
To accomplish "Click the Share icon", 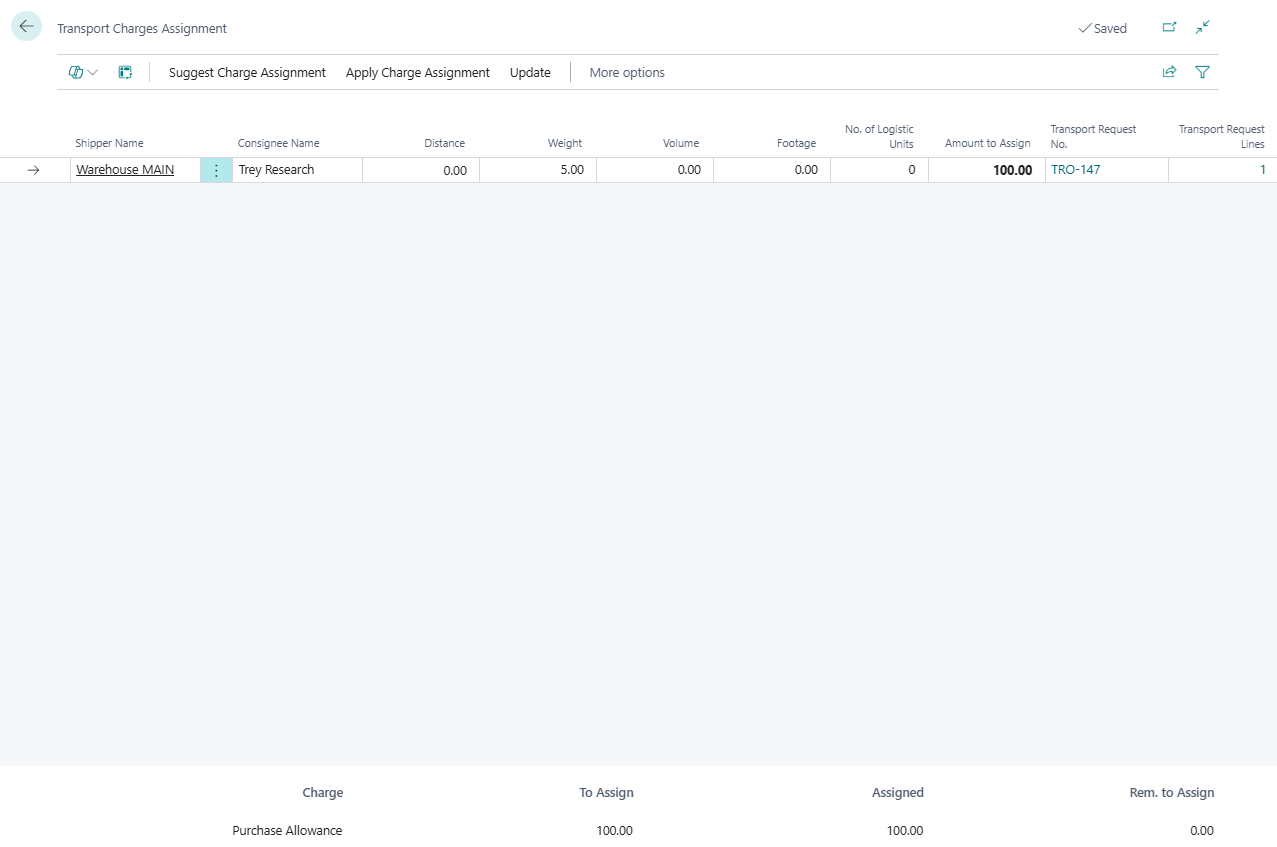I will click(x=1169, y=73).
